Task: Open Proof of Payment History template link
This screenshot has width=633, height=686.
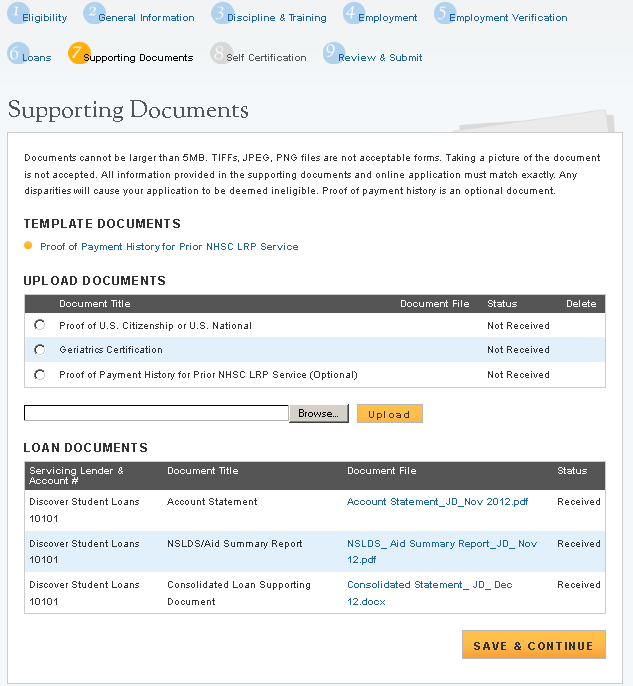Action: (x=169, y=247)
